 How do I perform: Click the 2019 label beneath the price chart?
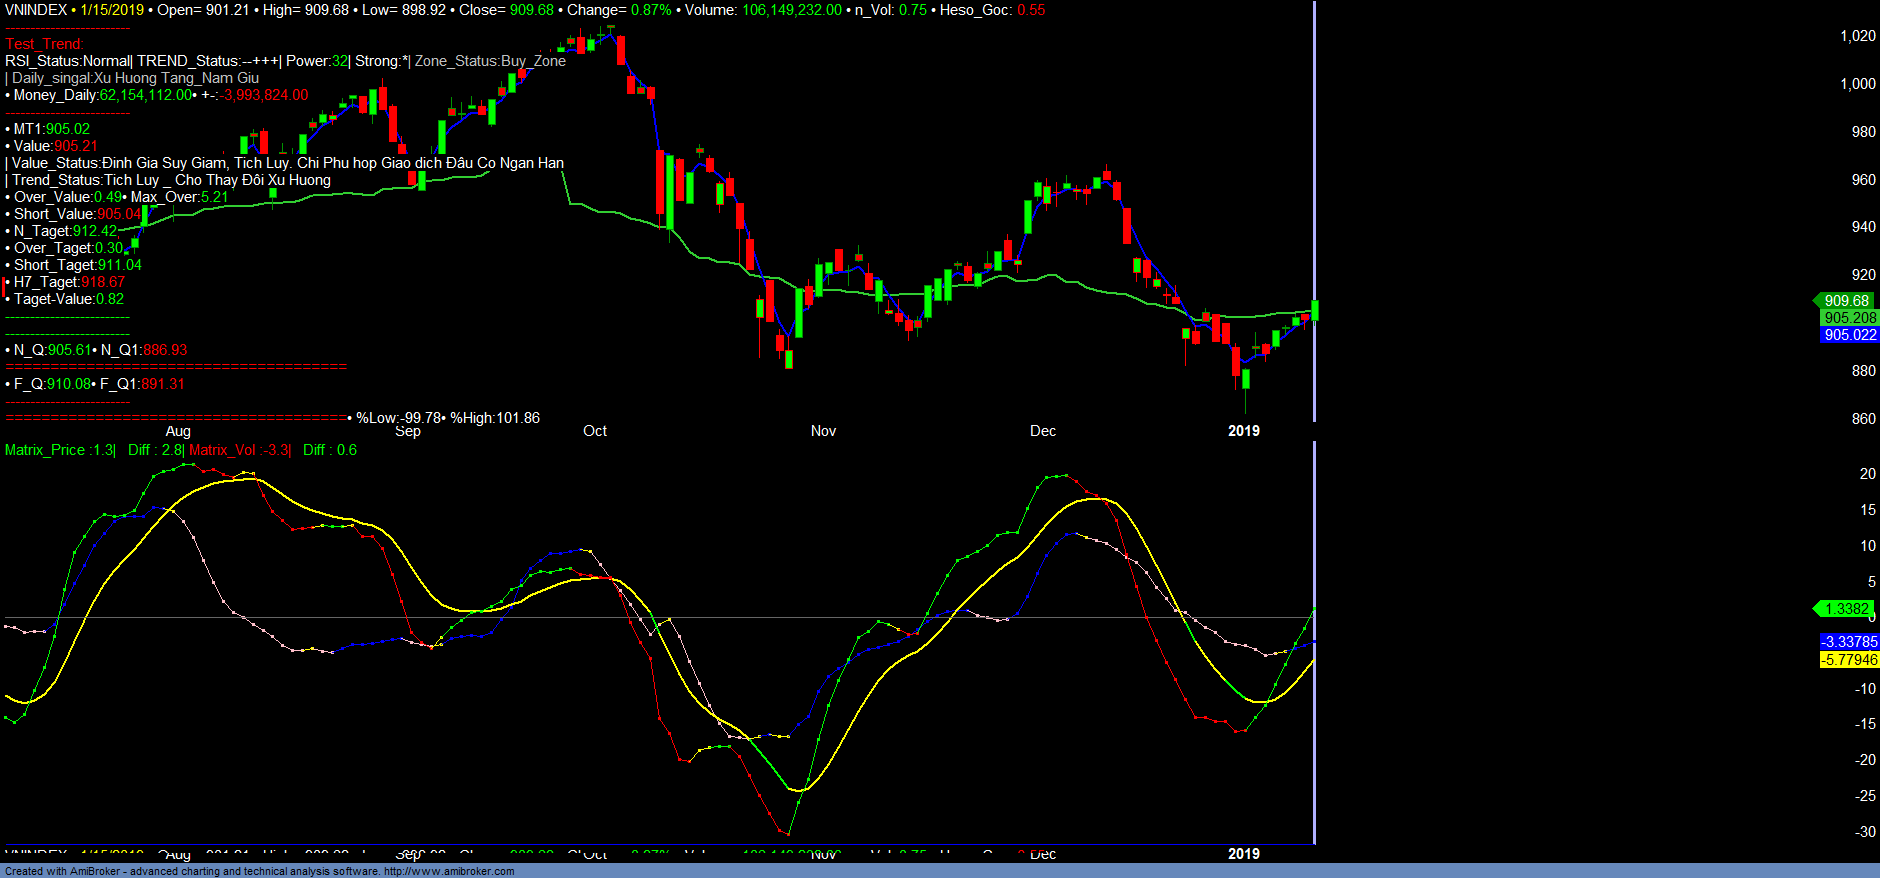click(x=1244, y=431)
